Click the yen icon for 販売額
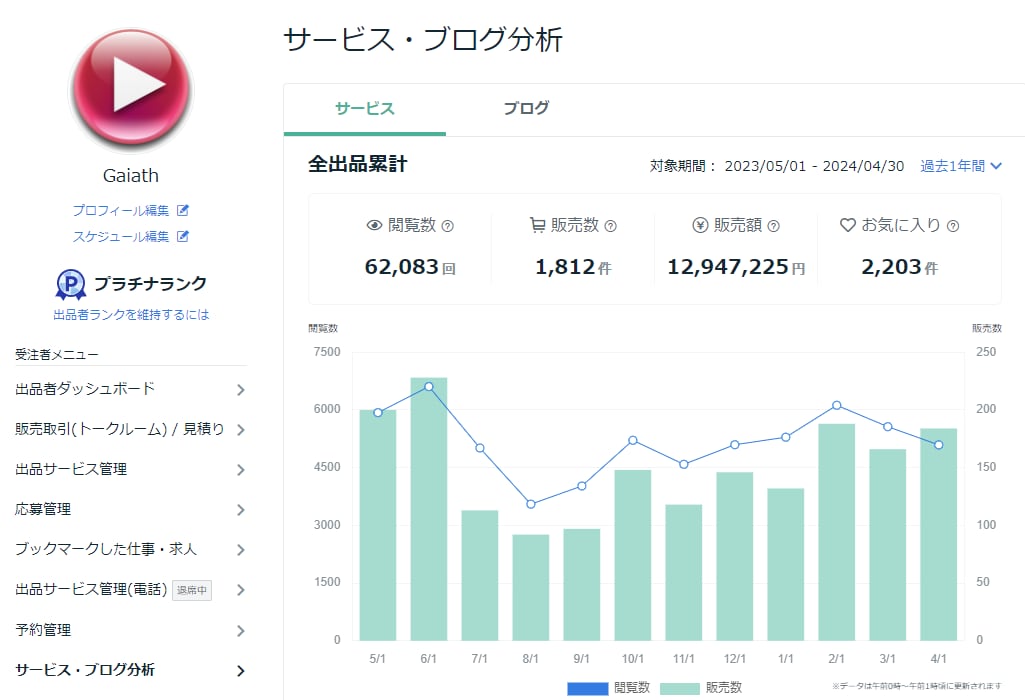Screen dimensions: 1025x700 click(700, 225)
